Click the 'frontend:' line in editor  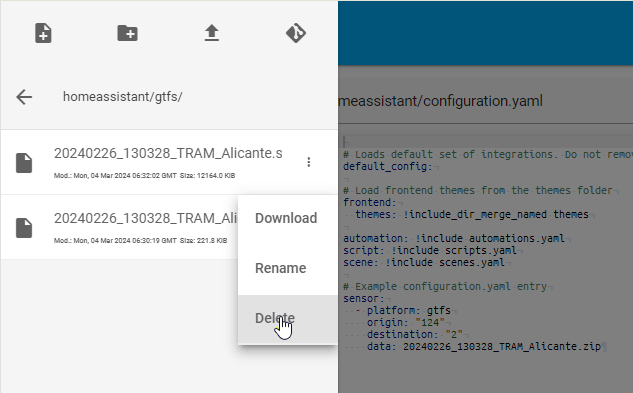pos(370,202)
